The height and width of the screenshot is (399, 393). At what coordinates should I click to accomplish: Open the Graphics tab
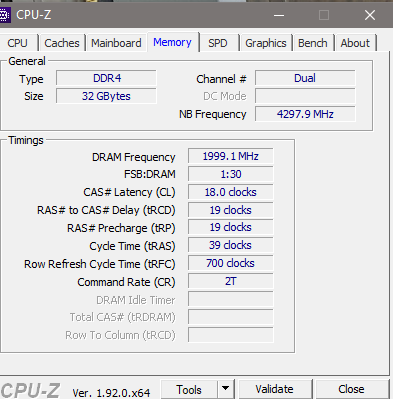pos(266,43)
